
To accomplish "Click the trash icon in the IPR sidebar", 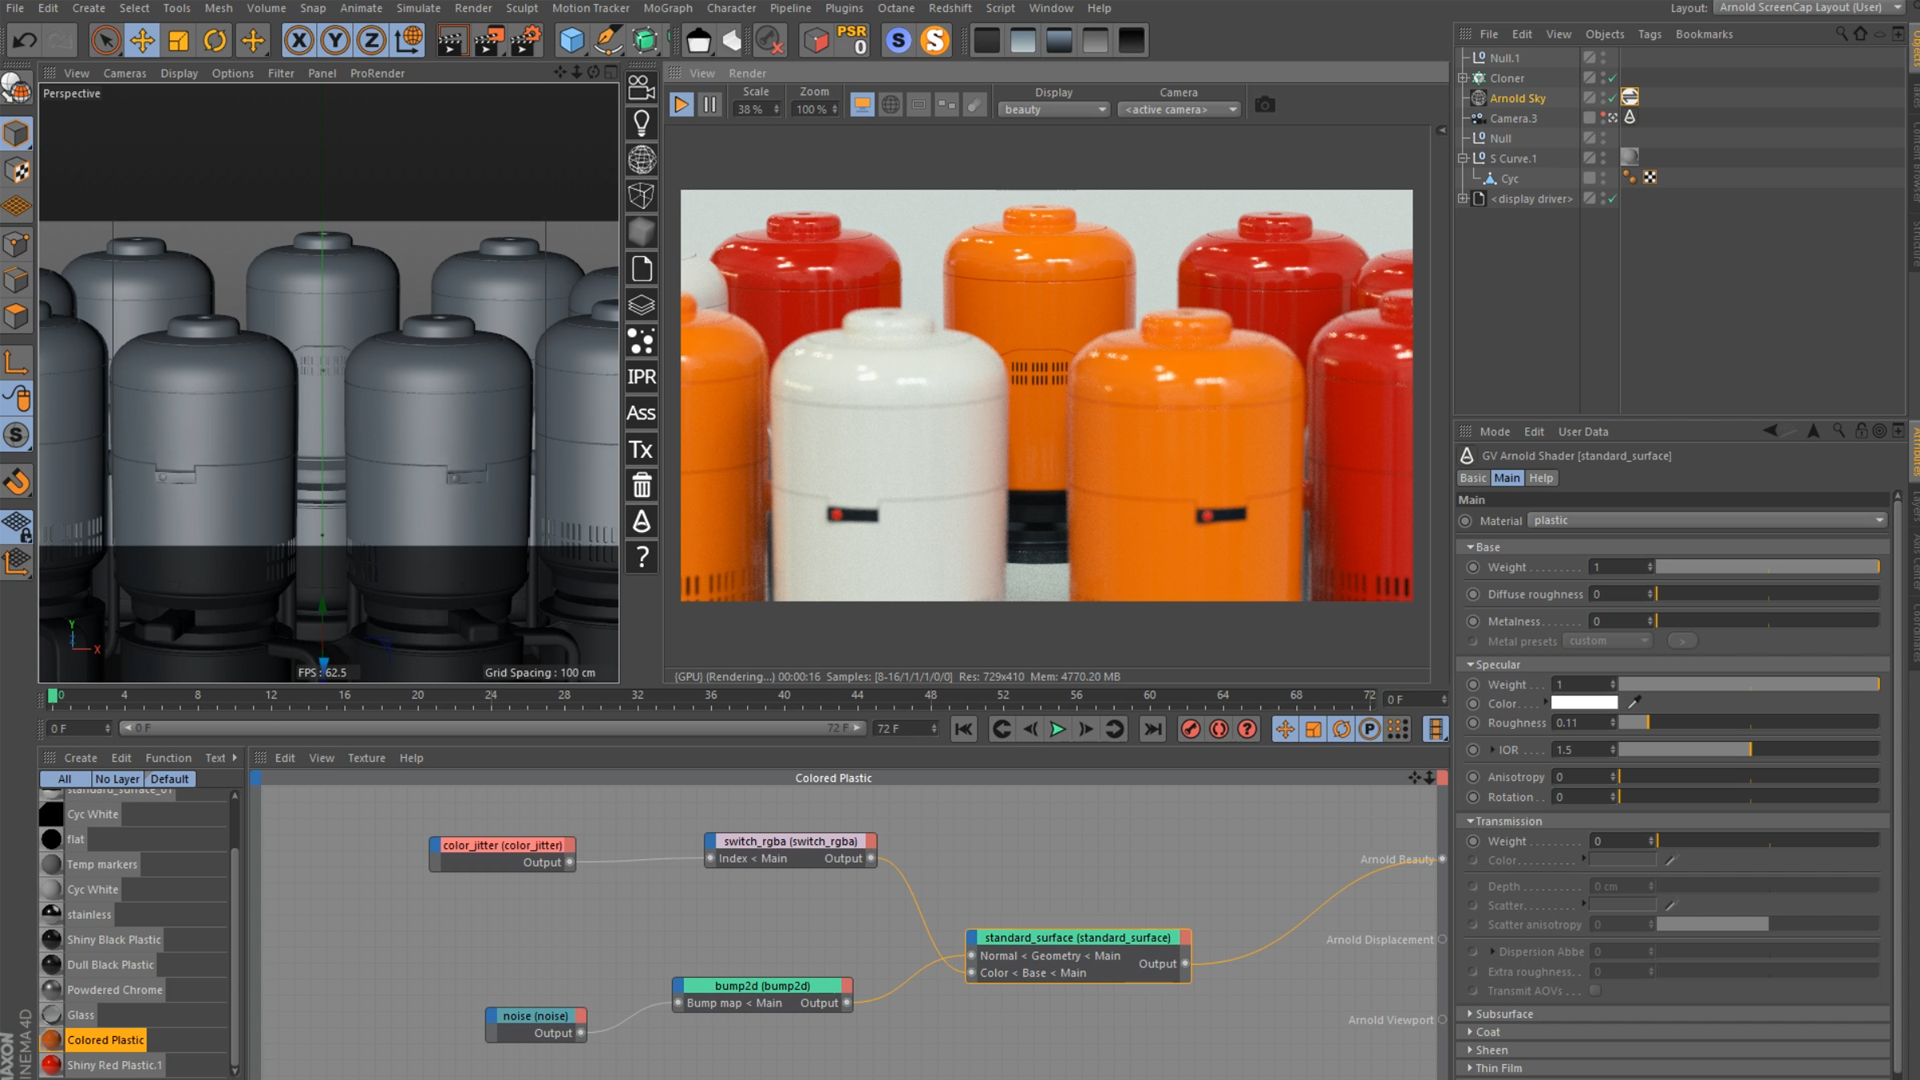I will [641, 485].
